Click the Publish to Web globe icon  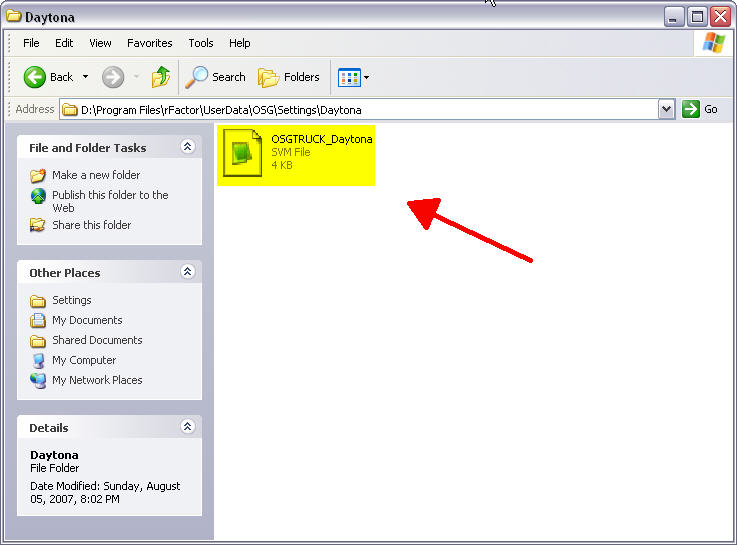point(38,196)
